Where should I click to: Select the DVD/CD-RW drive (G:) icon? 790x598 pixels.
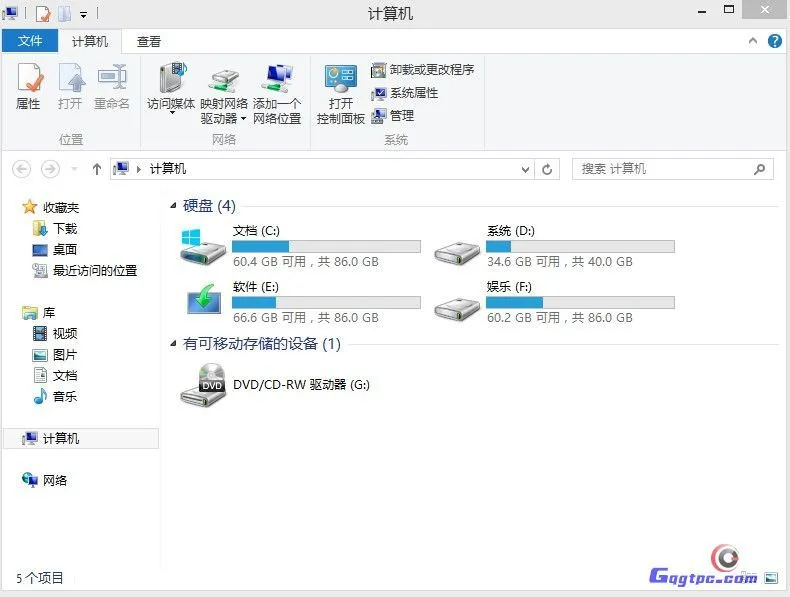pyautogui.click(x=203, y=385)
